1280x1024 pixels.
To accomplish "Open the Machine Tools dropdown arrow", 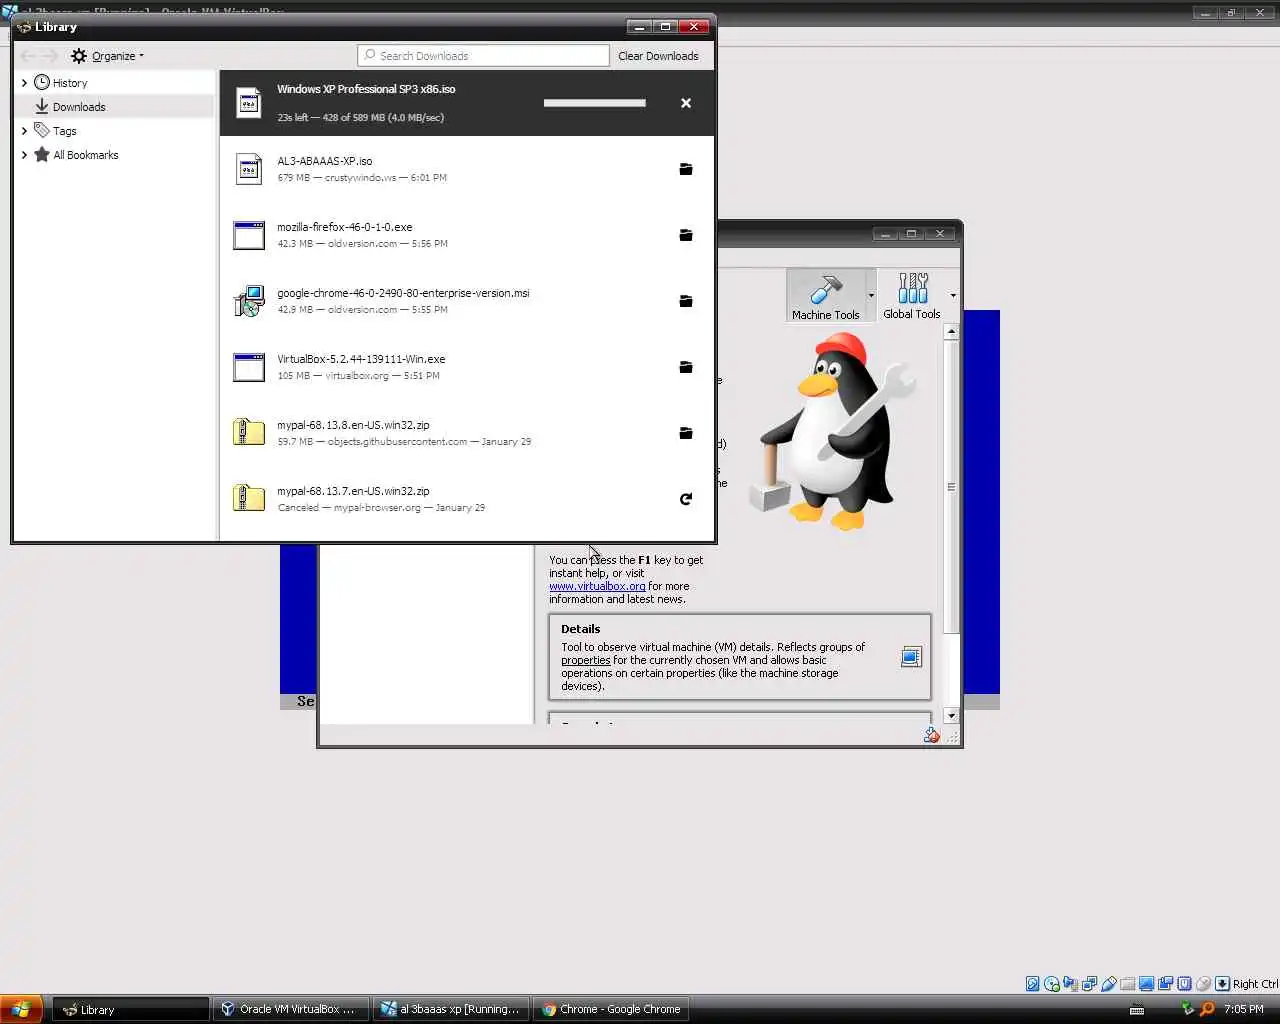I will tap(871, 296).
